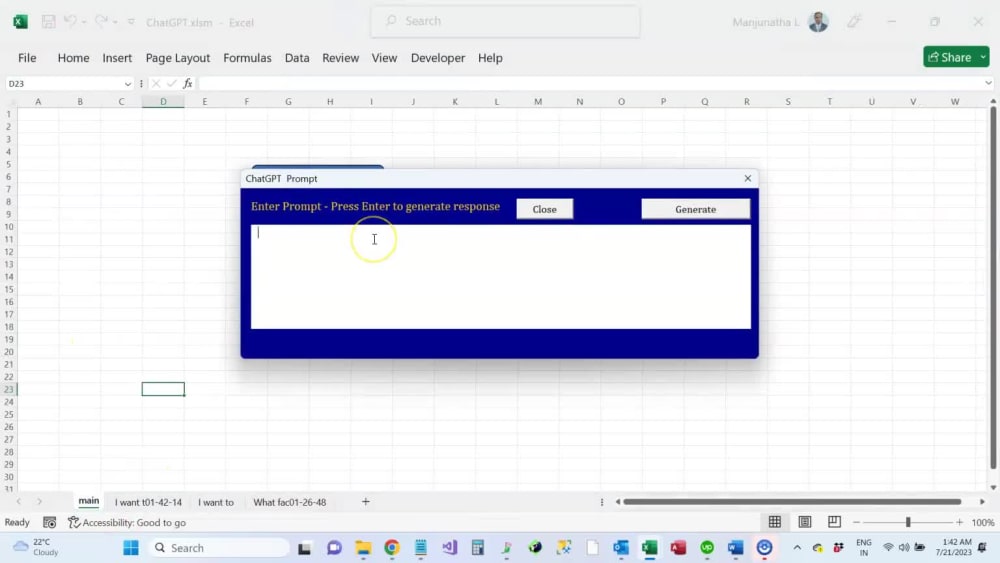This screenshot has width=1000, height=563.
Task: Click the weather widget 22°C Cloudy
Action: pos(36,547)
